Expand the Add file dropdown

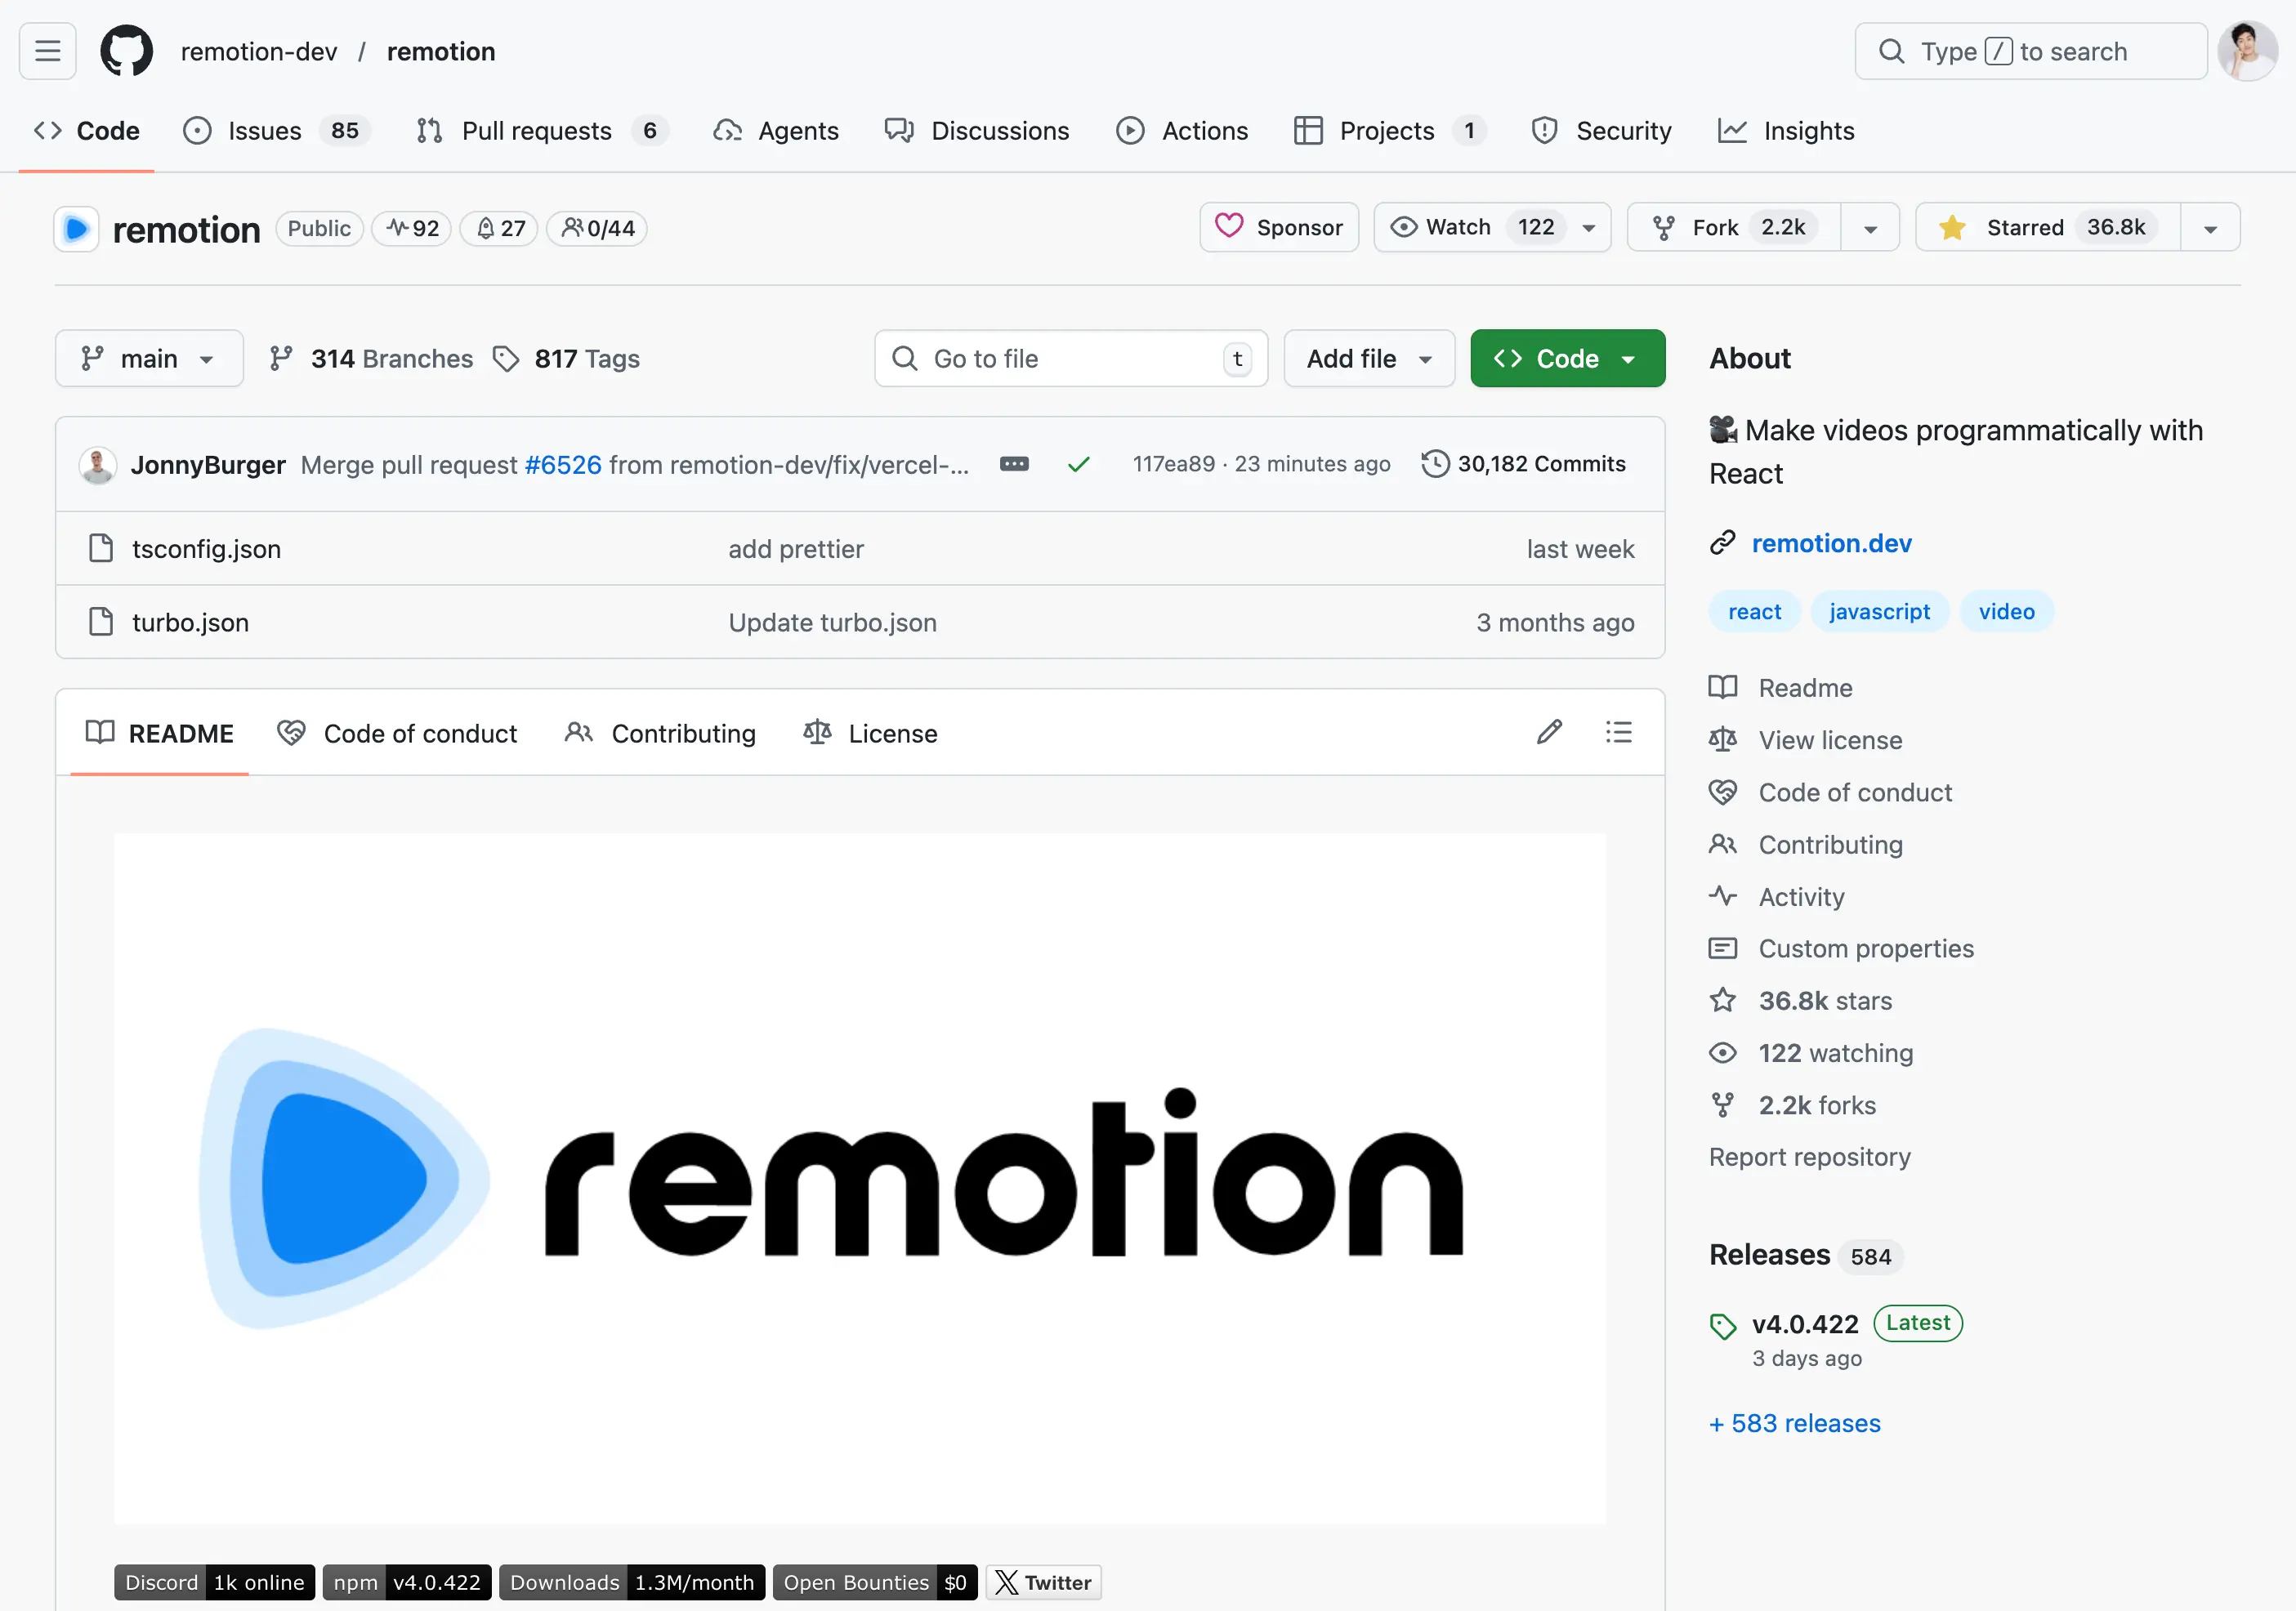click(1368, 358)
